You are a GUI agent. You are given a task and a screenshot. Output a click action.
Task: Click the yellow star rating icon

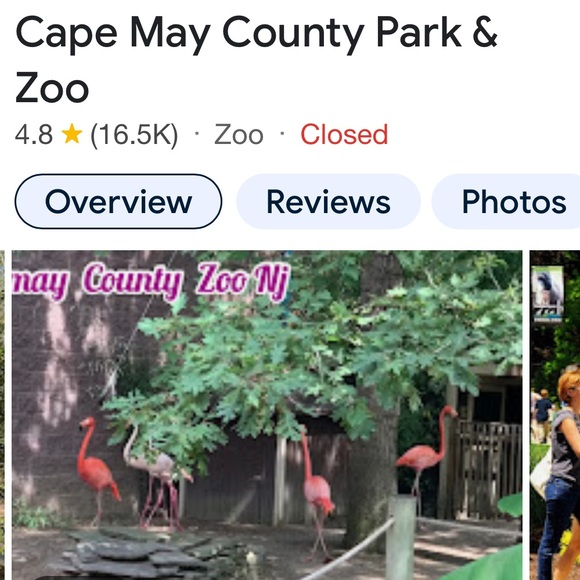(71, 134)
